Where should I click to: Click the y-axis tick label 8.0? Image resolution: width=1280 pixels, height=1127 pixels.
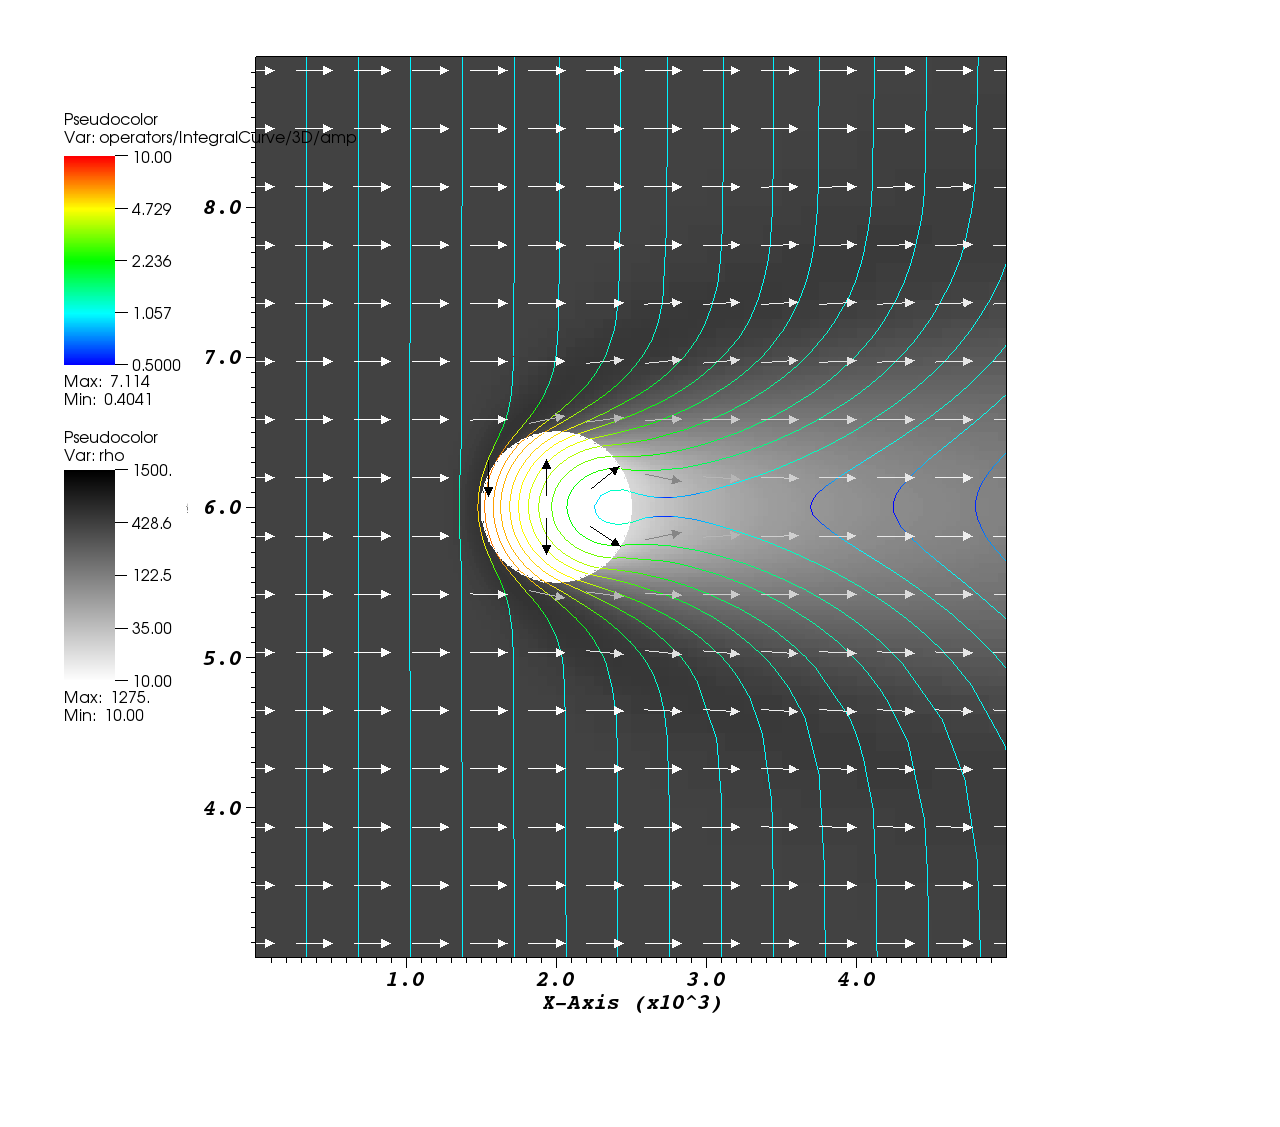click(223, 207)
